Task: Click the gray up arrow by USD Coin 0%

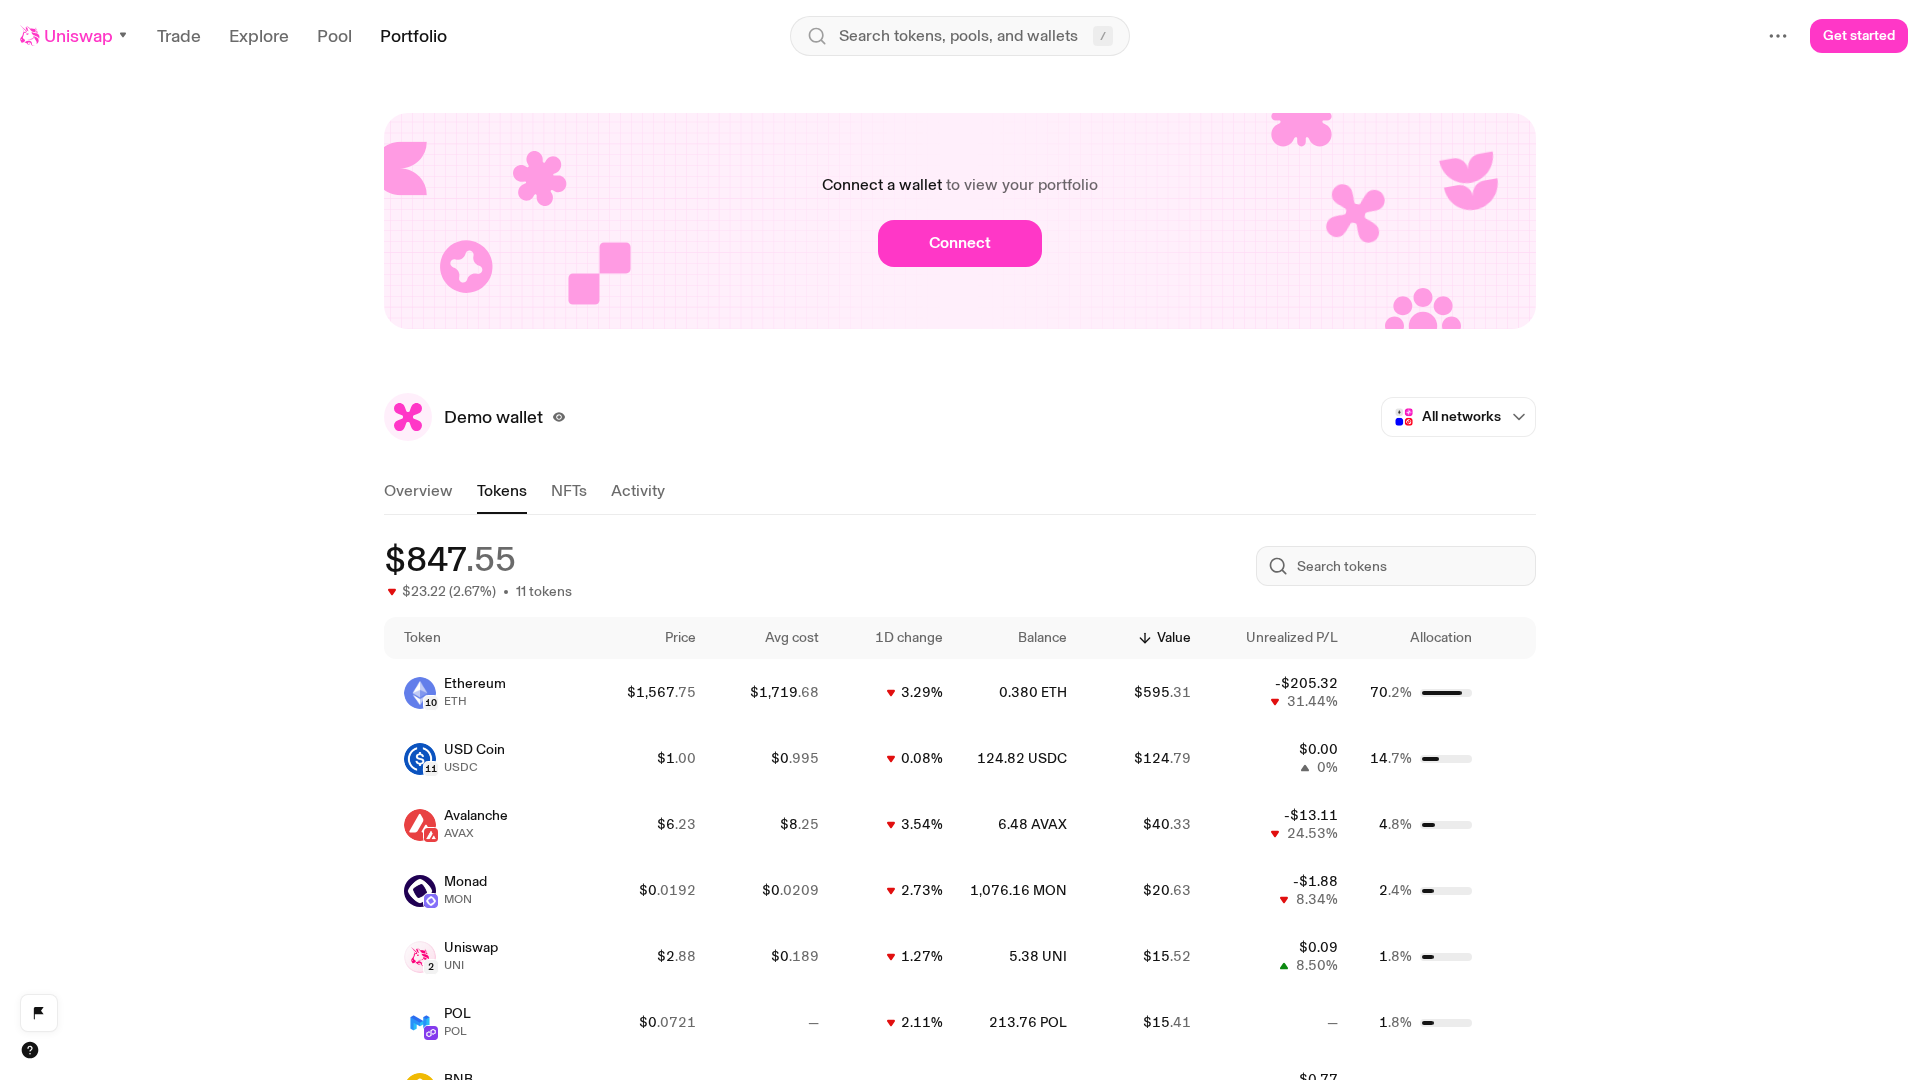Action: click(1305, 768)
